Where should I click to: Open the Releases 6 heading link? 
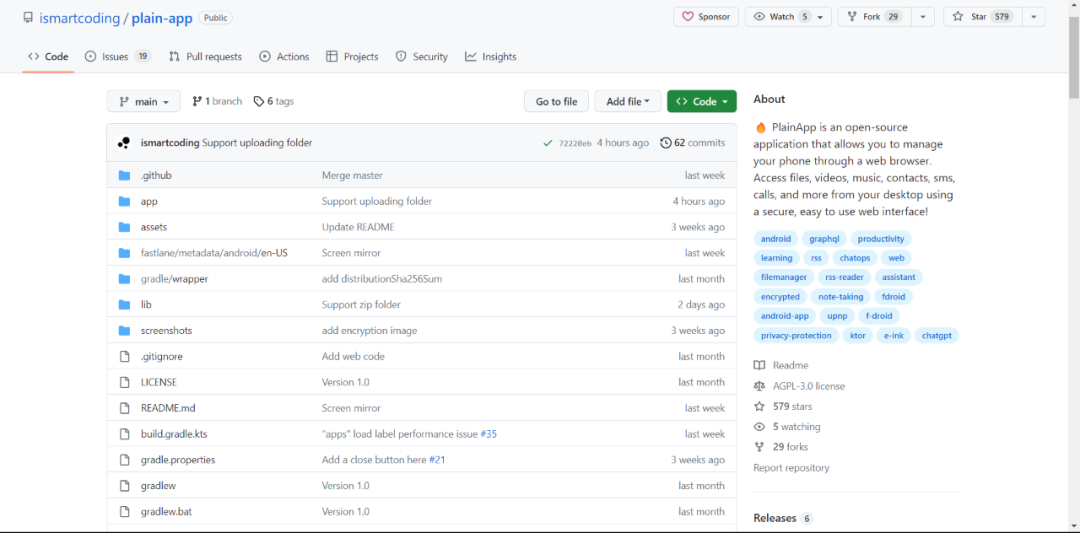(x=783, y=518)
